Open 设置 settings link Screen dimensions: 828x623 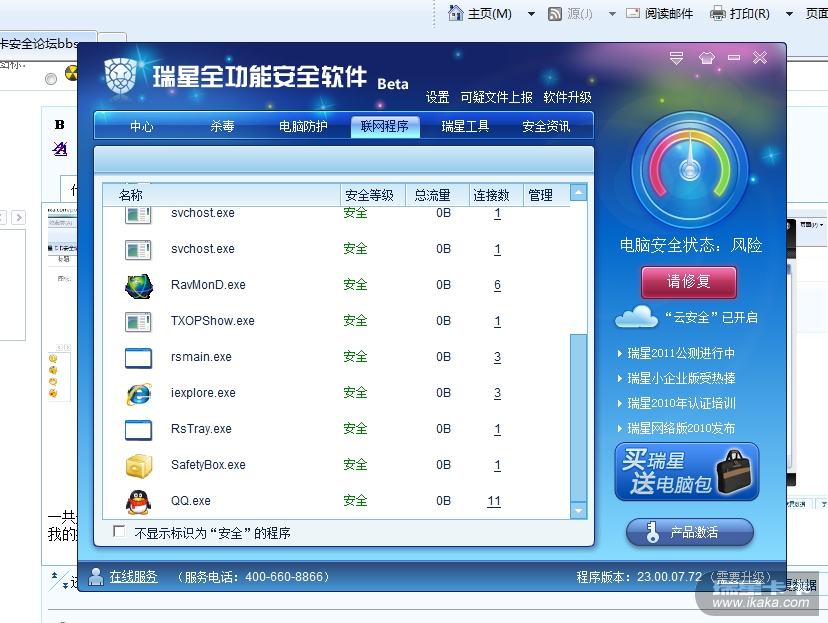(437, 98)
